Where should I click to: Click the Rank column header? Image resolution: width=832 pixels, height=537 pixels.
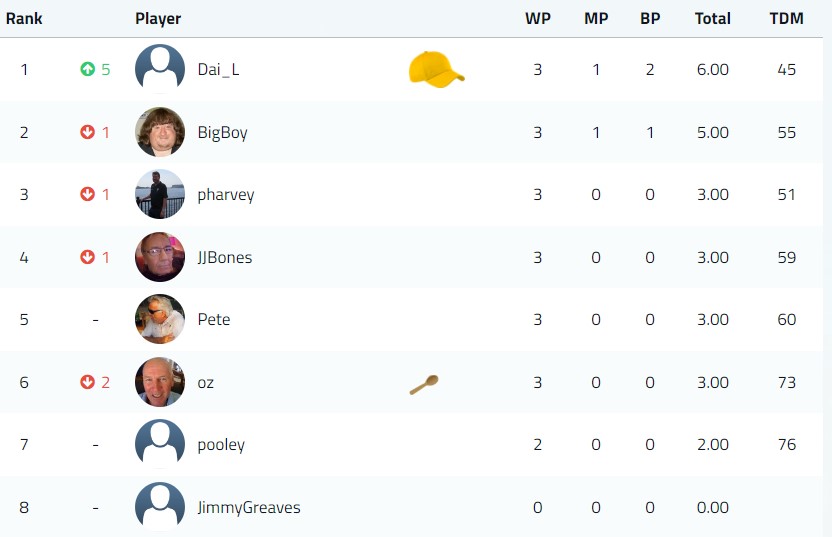(24, 19)
